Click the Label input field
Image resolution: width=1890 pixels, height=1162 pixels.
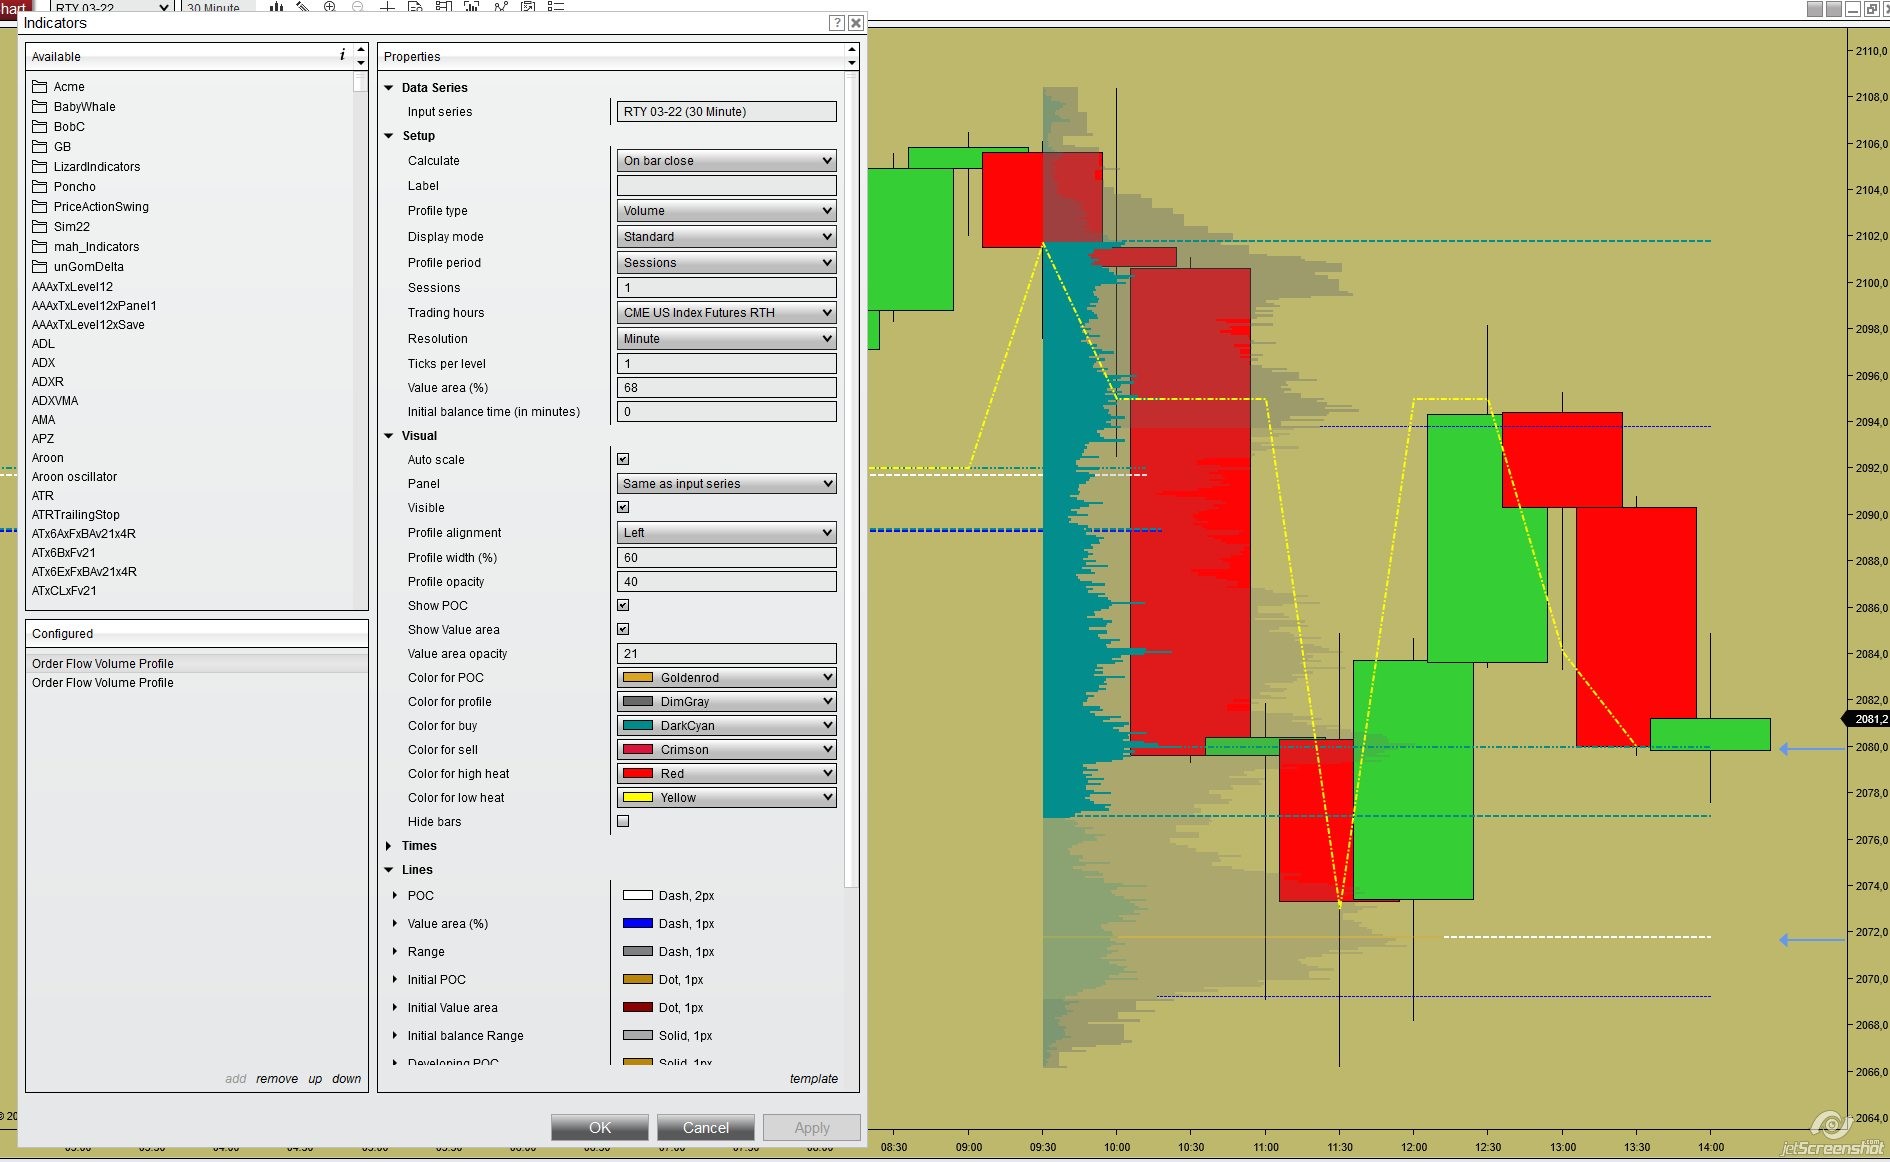[727, 185]
